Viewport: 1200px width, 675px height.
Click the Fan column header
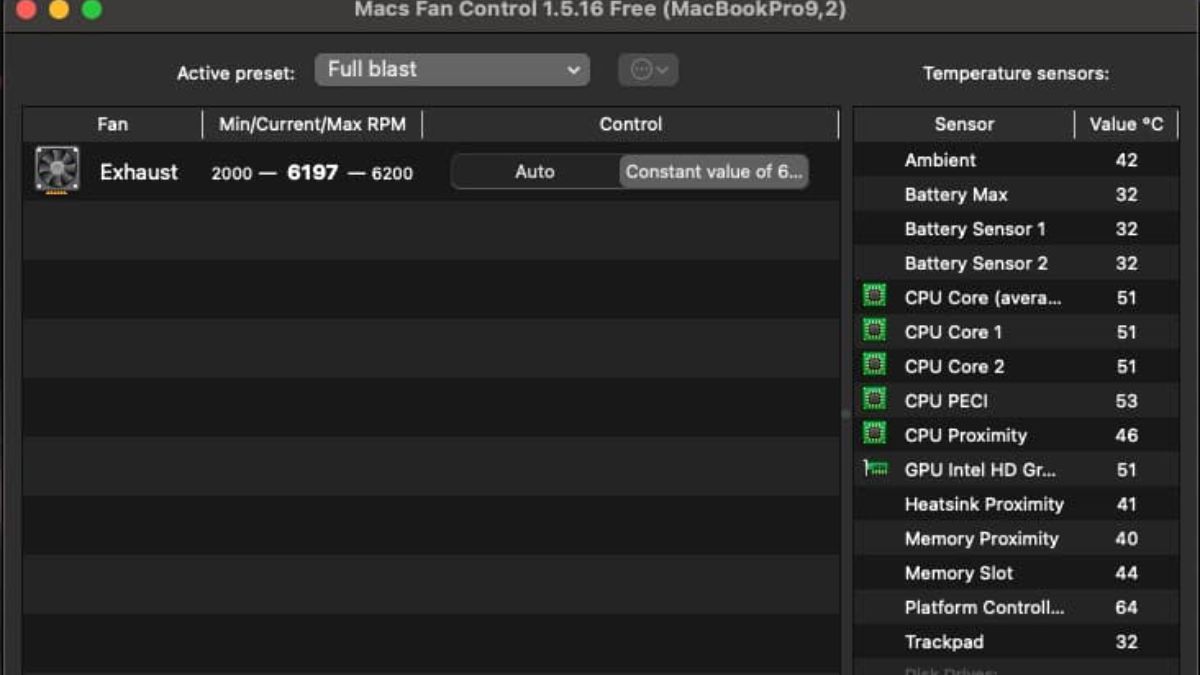[112, 125]
